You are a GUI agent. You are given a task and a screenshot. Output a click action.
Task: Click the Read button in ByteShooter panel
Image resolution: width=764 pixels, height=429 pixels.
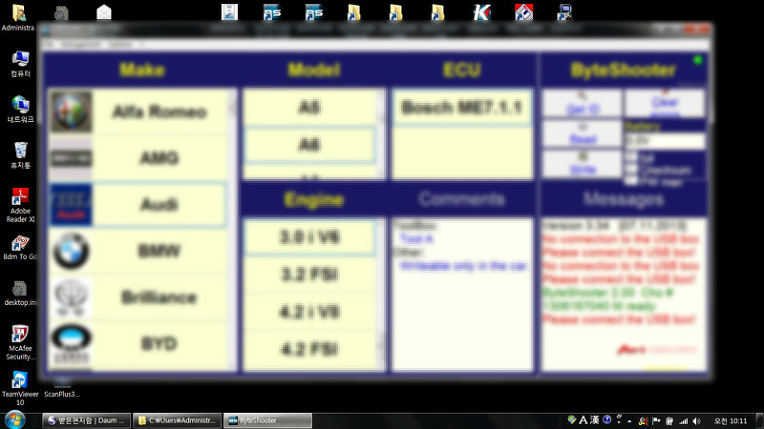[x=582, y=133]
